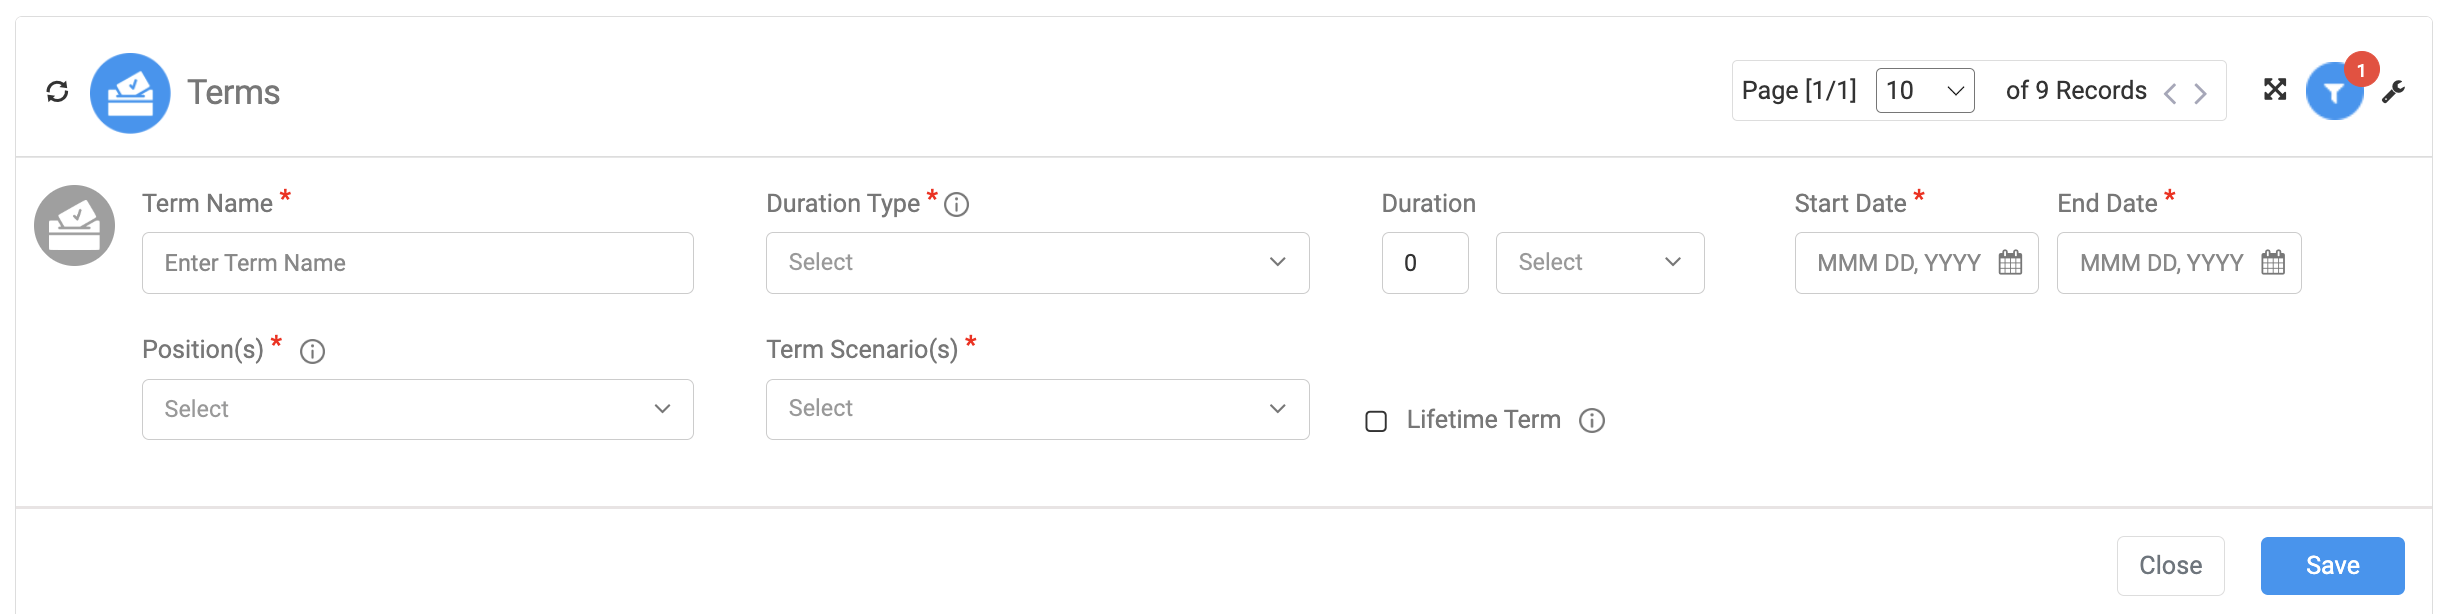Click the refresh icon beside Terms
This screenshot has width=2448, height=614.
tap(57, 92)
